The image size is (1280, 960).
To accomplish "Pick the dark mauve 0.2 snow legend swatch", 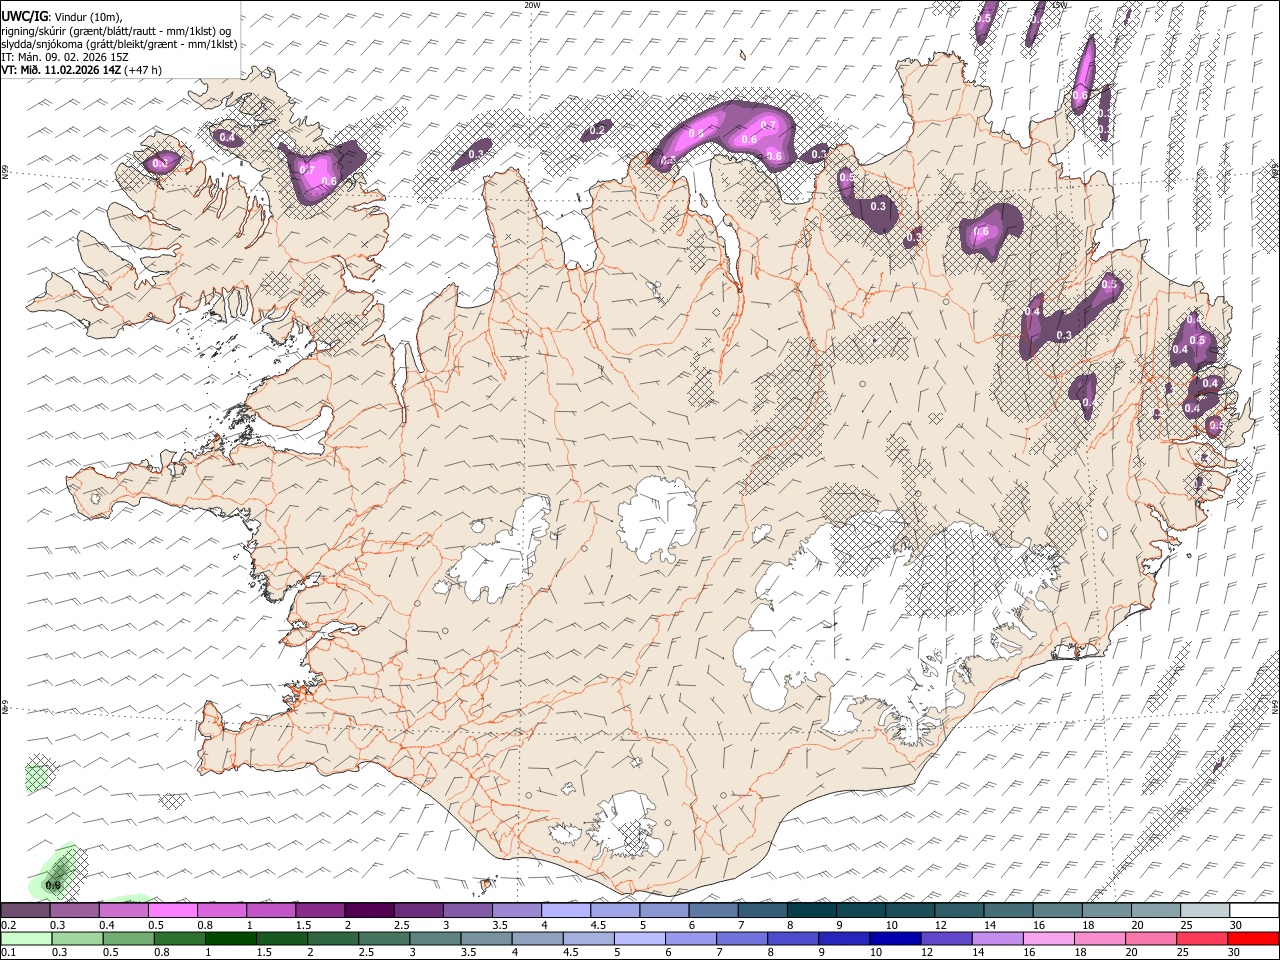I will pyautogui.click(x=25, y=910).
